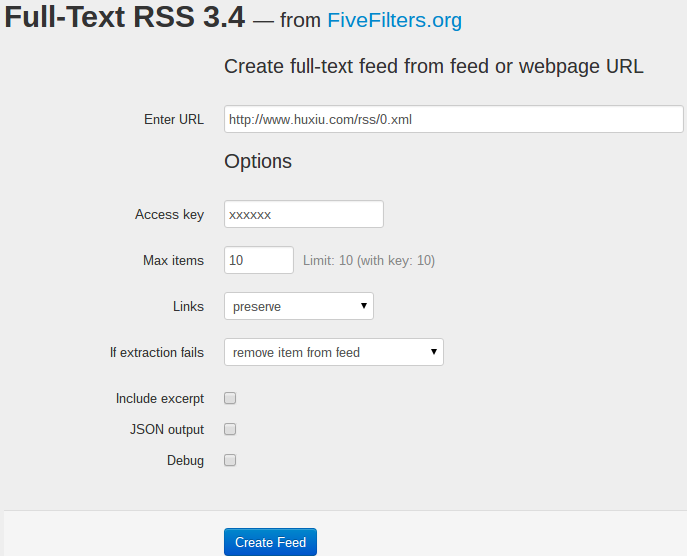The width and height of the screenshot is (687, 556).
Task: Click the 'Enter URL' label
Action: click(174, 119)
